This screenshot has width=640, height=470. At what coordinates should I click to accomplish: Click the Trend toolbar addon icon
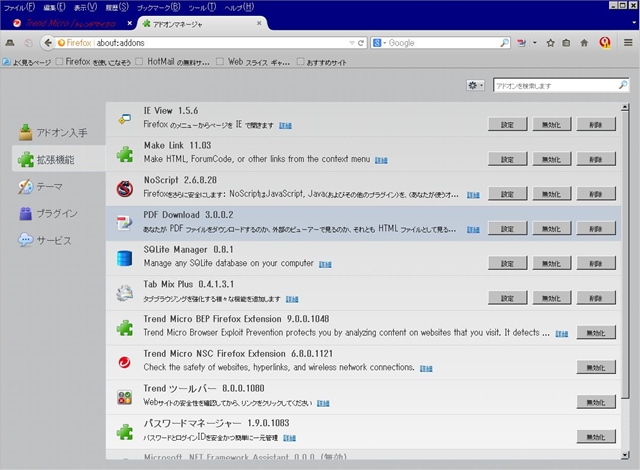tap(124, 397)
